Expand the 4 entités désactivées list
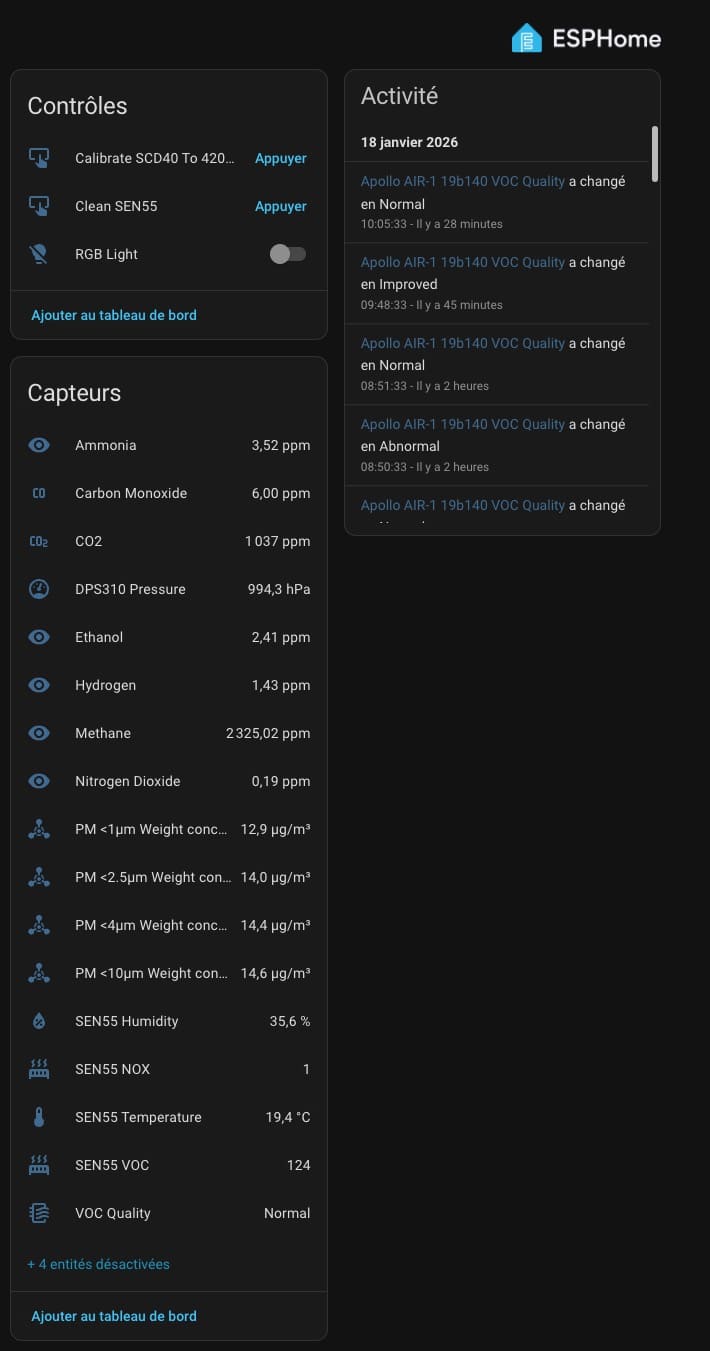Screen dimensions: 710x1351 pyautogui.click(x=98, y=1264)
